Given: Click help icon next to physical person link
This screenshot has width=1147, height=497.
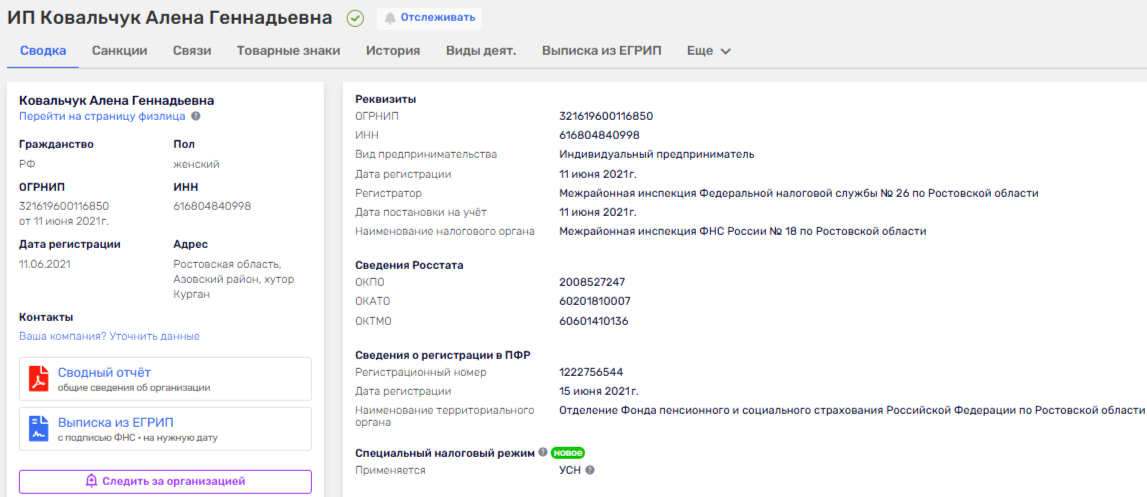Looking at the screenshot, I should [196, 116].
